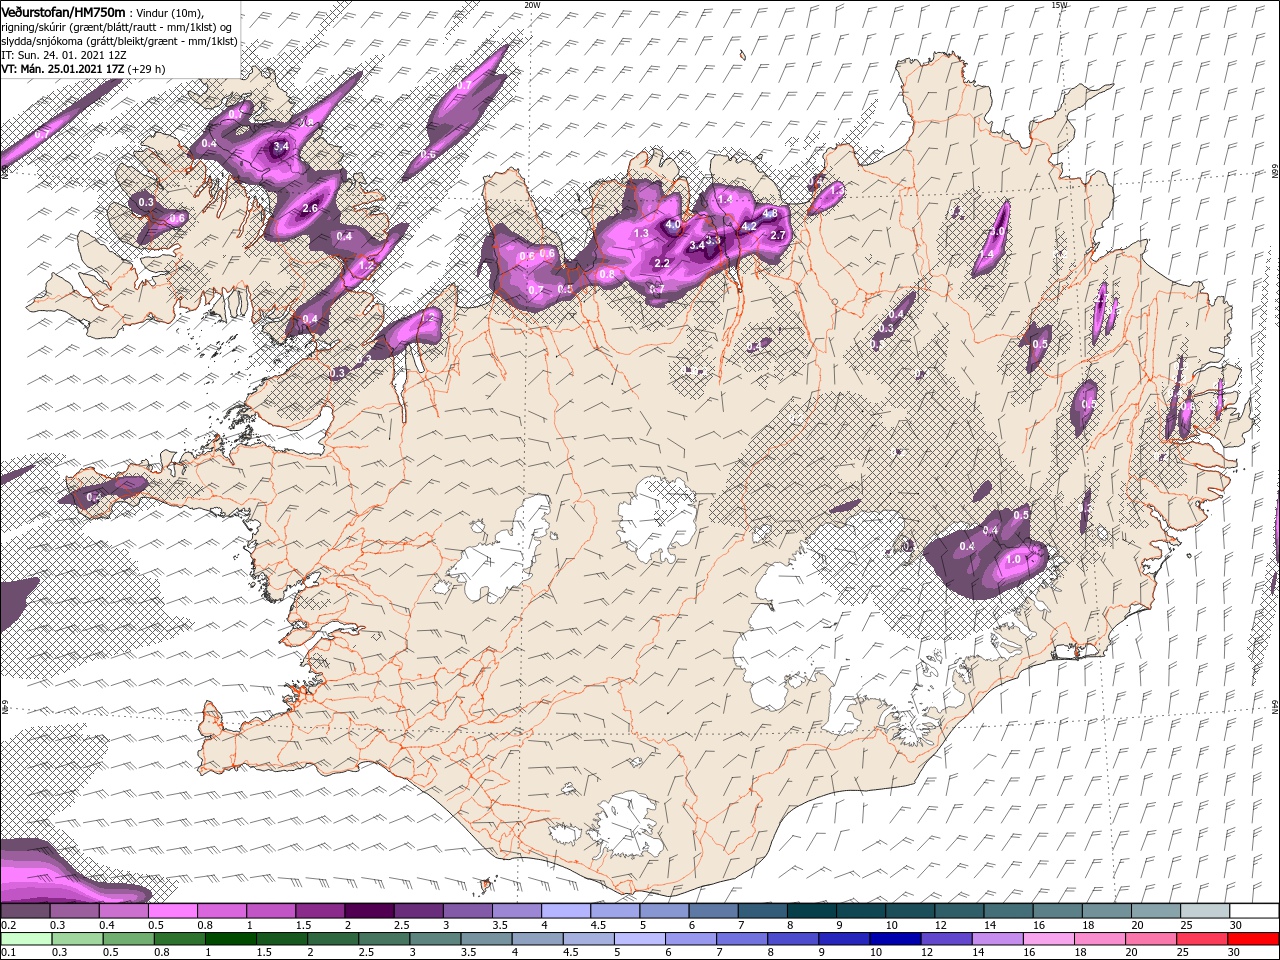Click the light lavender upper swatch starting at 4
This screenshot has height=960, width=1280.
point(566,911)
